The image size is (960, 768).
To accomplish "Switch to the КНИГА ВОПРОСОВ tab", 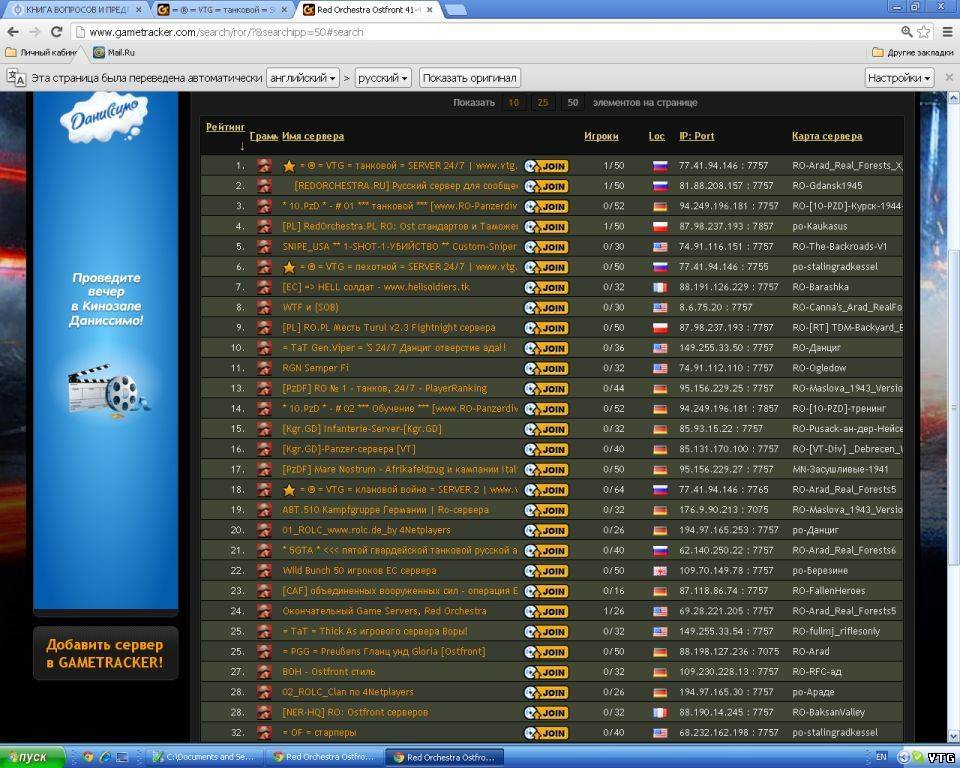I will coord(77,10).
